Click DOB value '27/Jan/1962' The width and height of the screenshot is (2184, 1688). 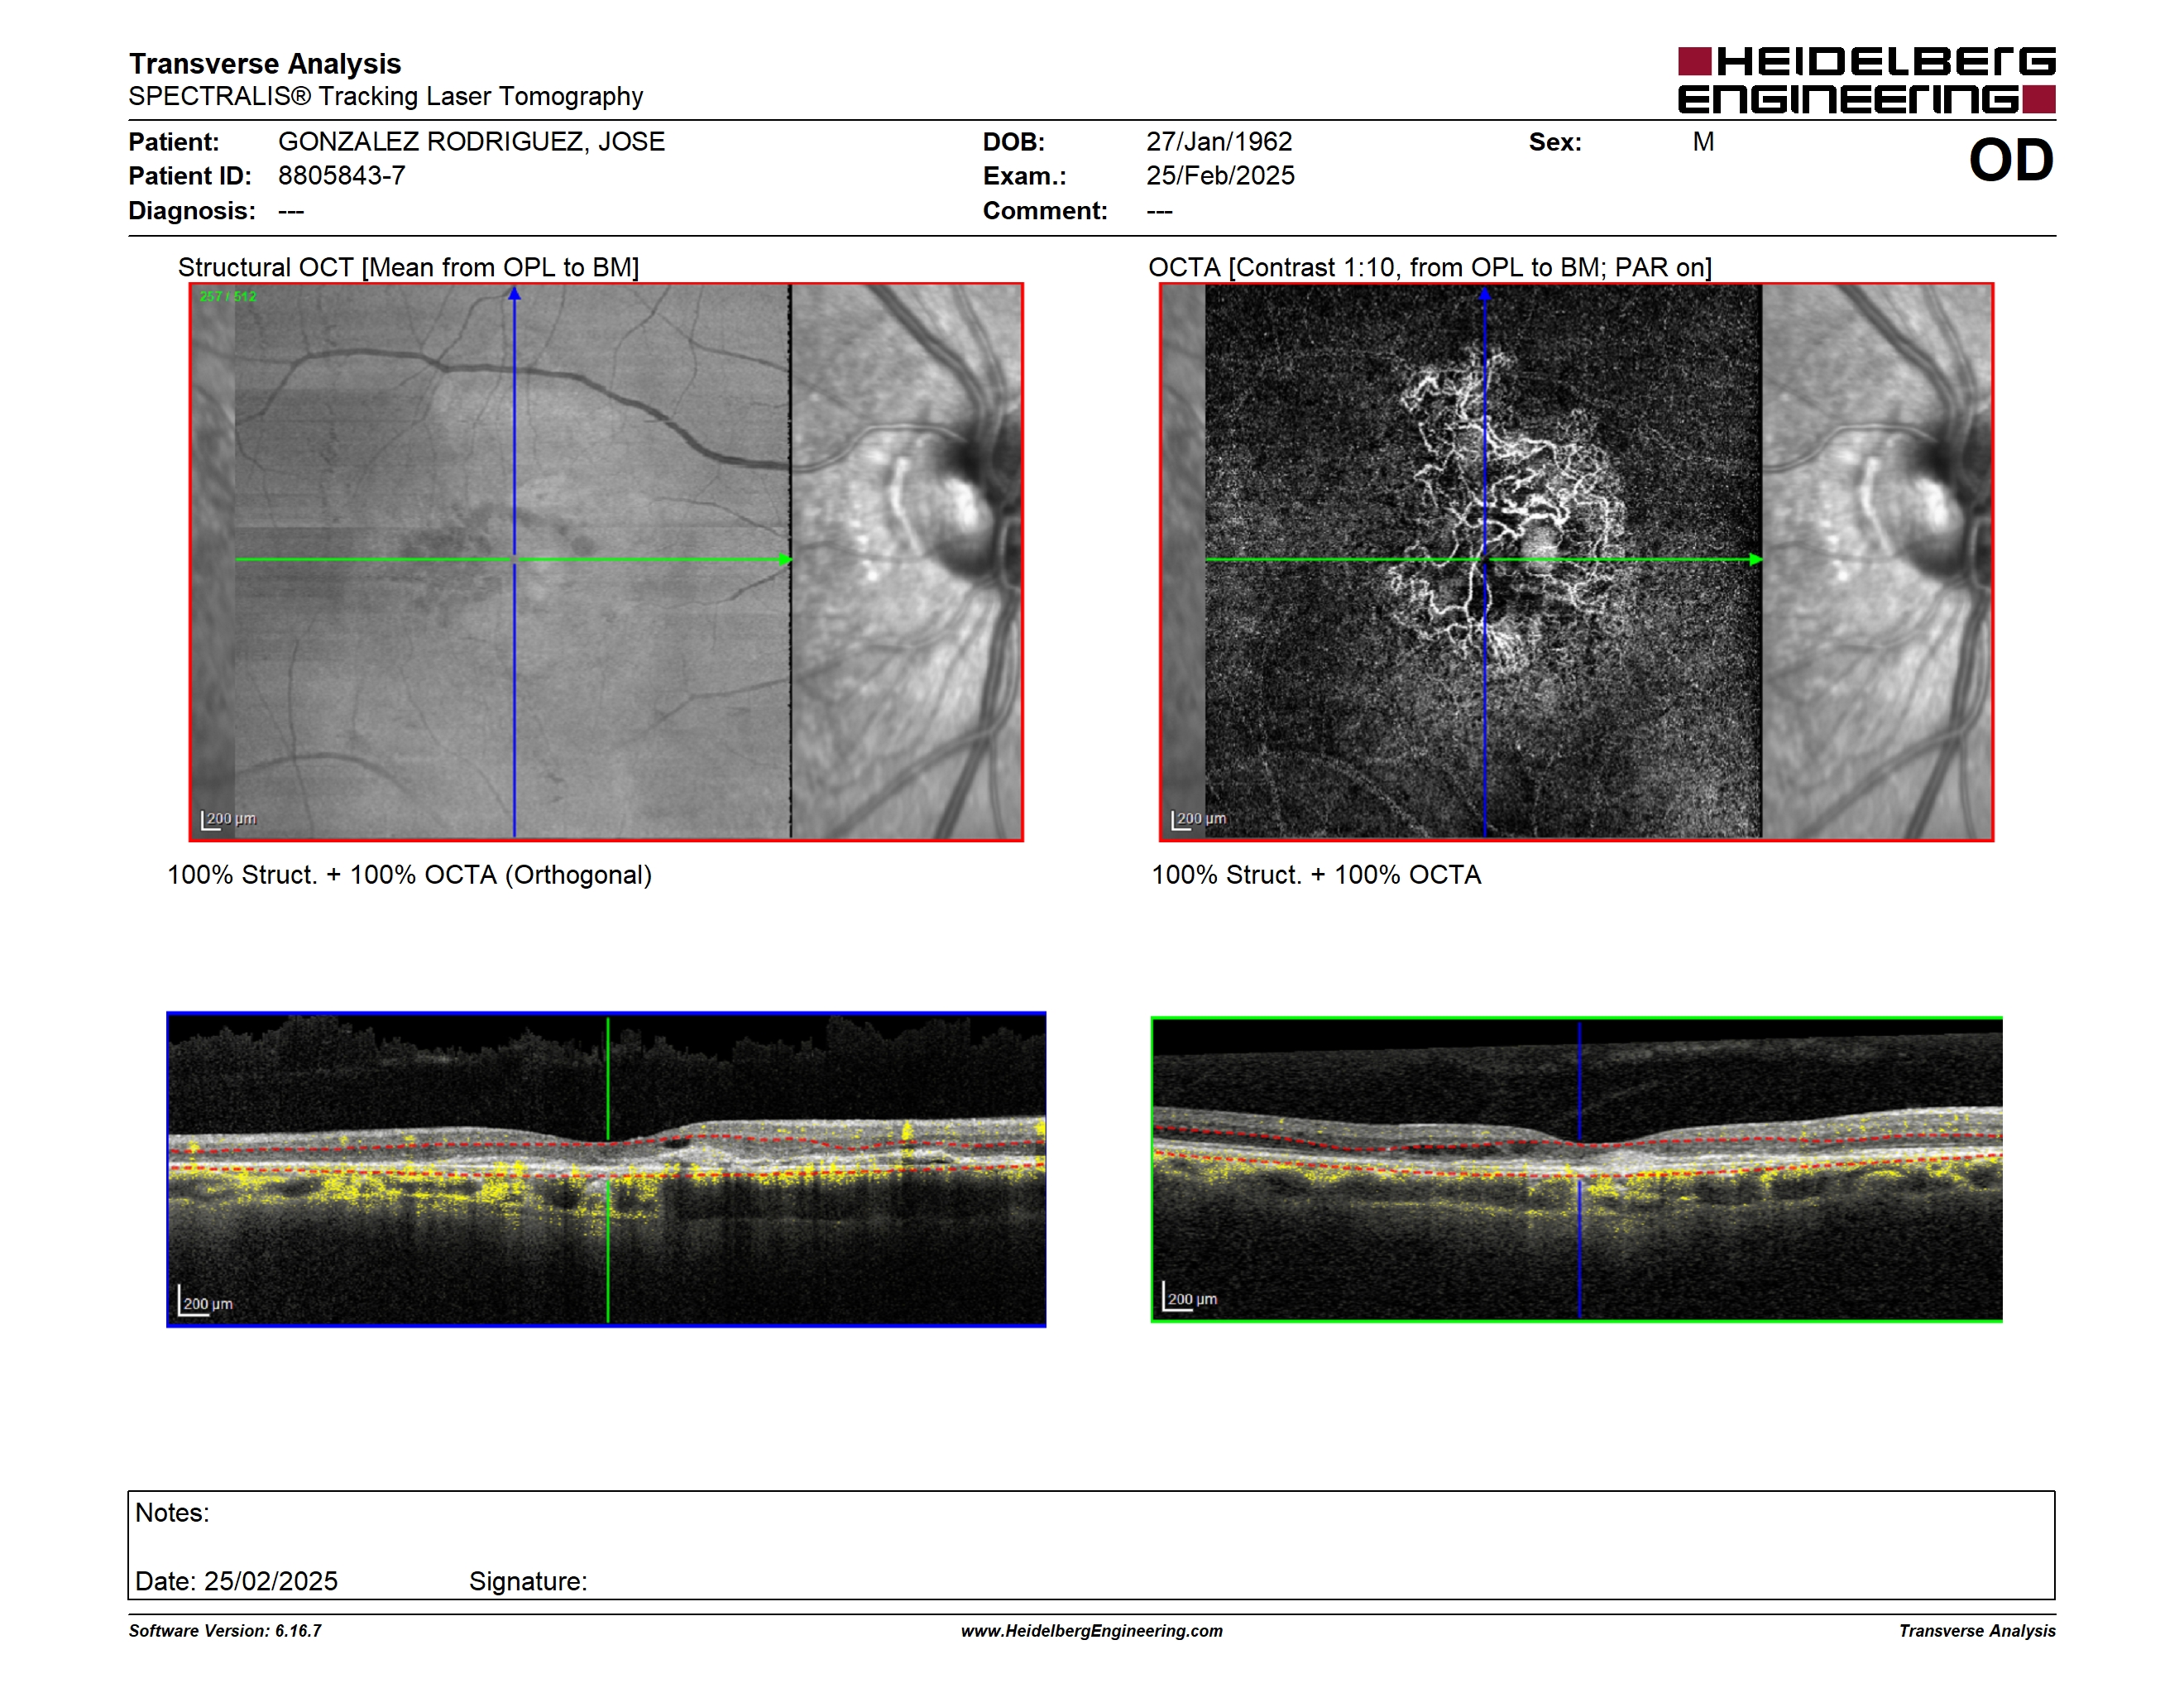coord(1219,142)
